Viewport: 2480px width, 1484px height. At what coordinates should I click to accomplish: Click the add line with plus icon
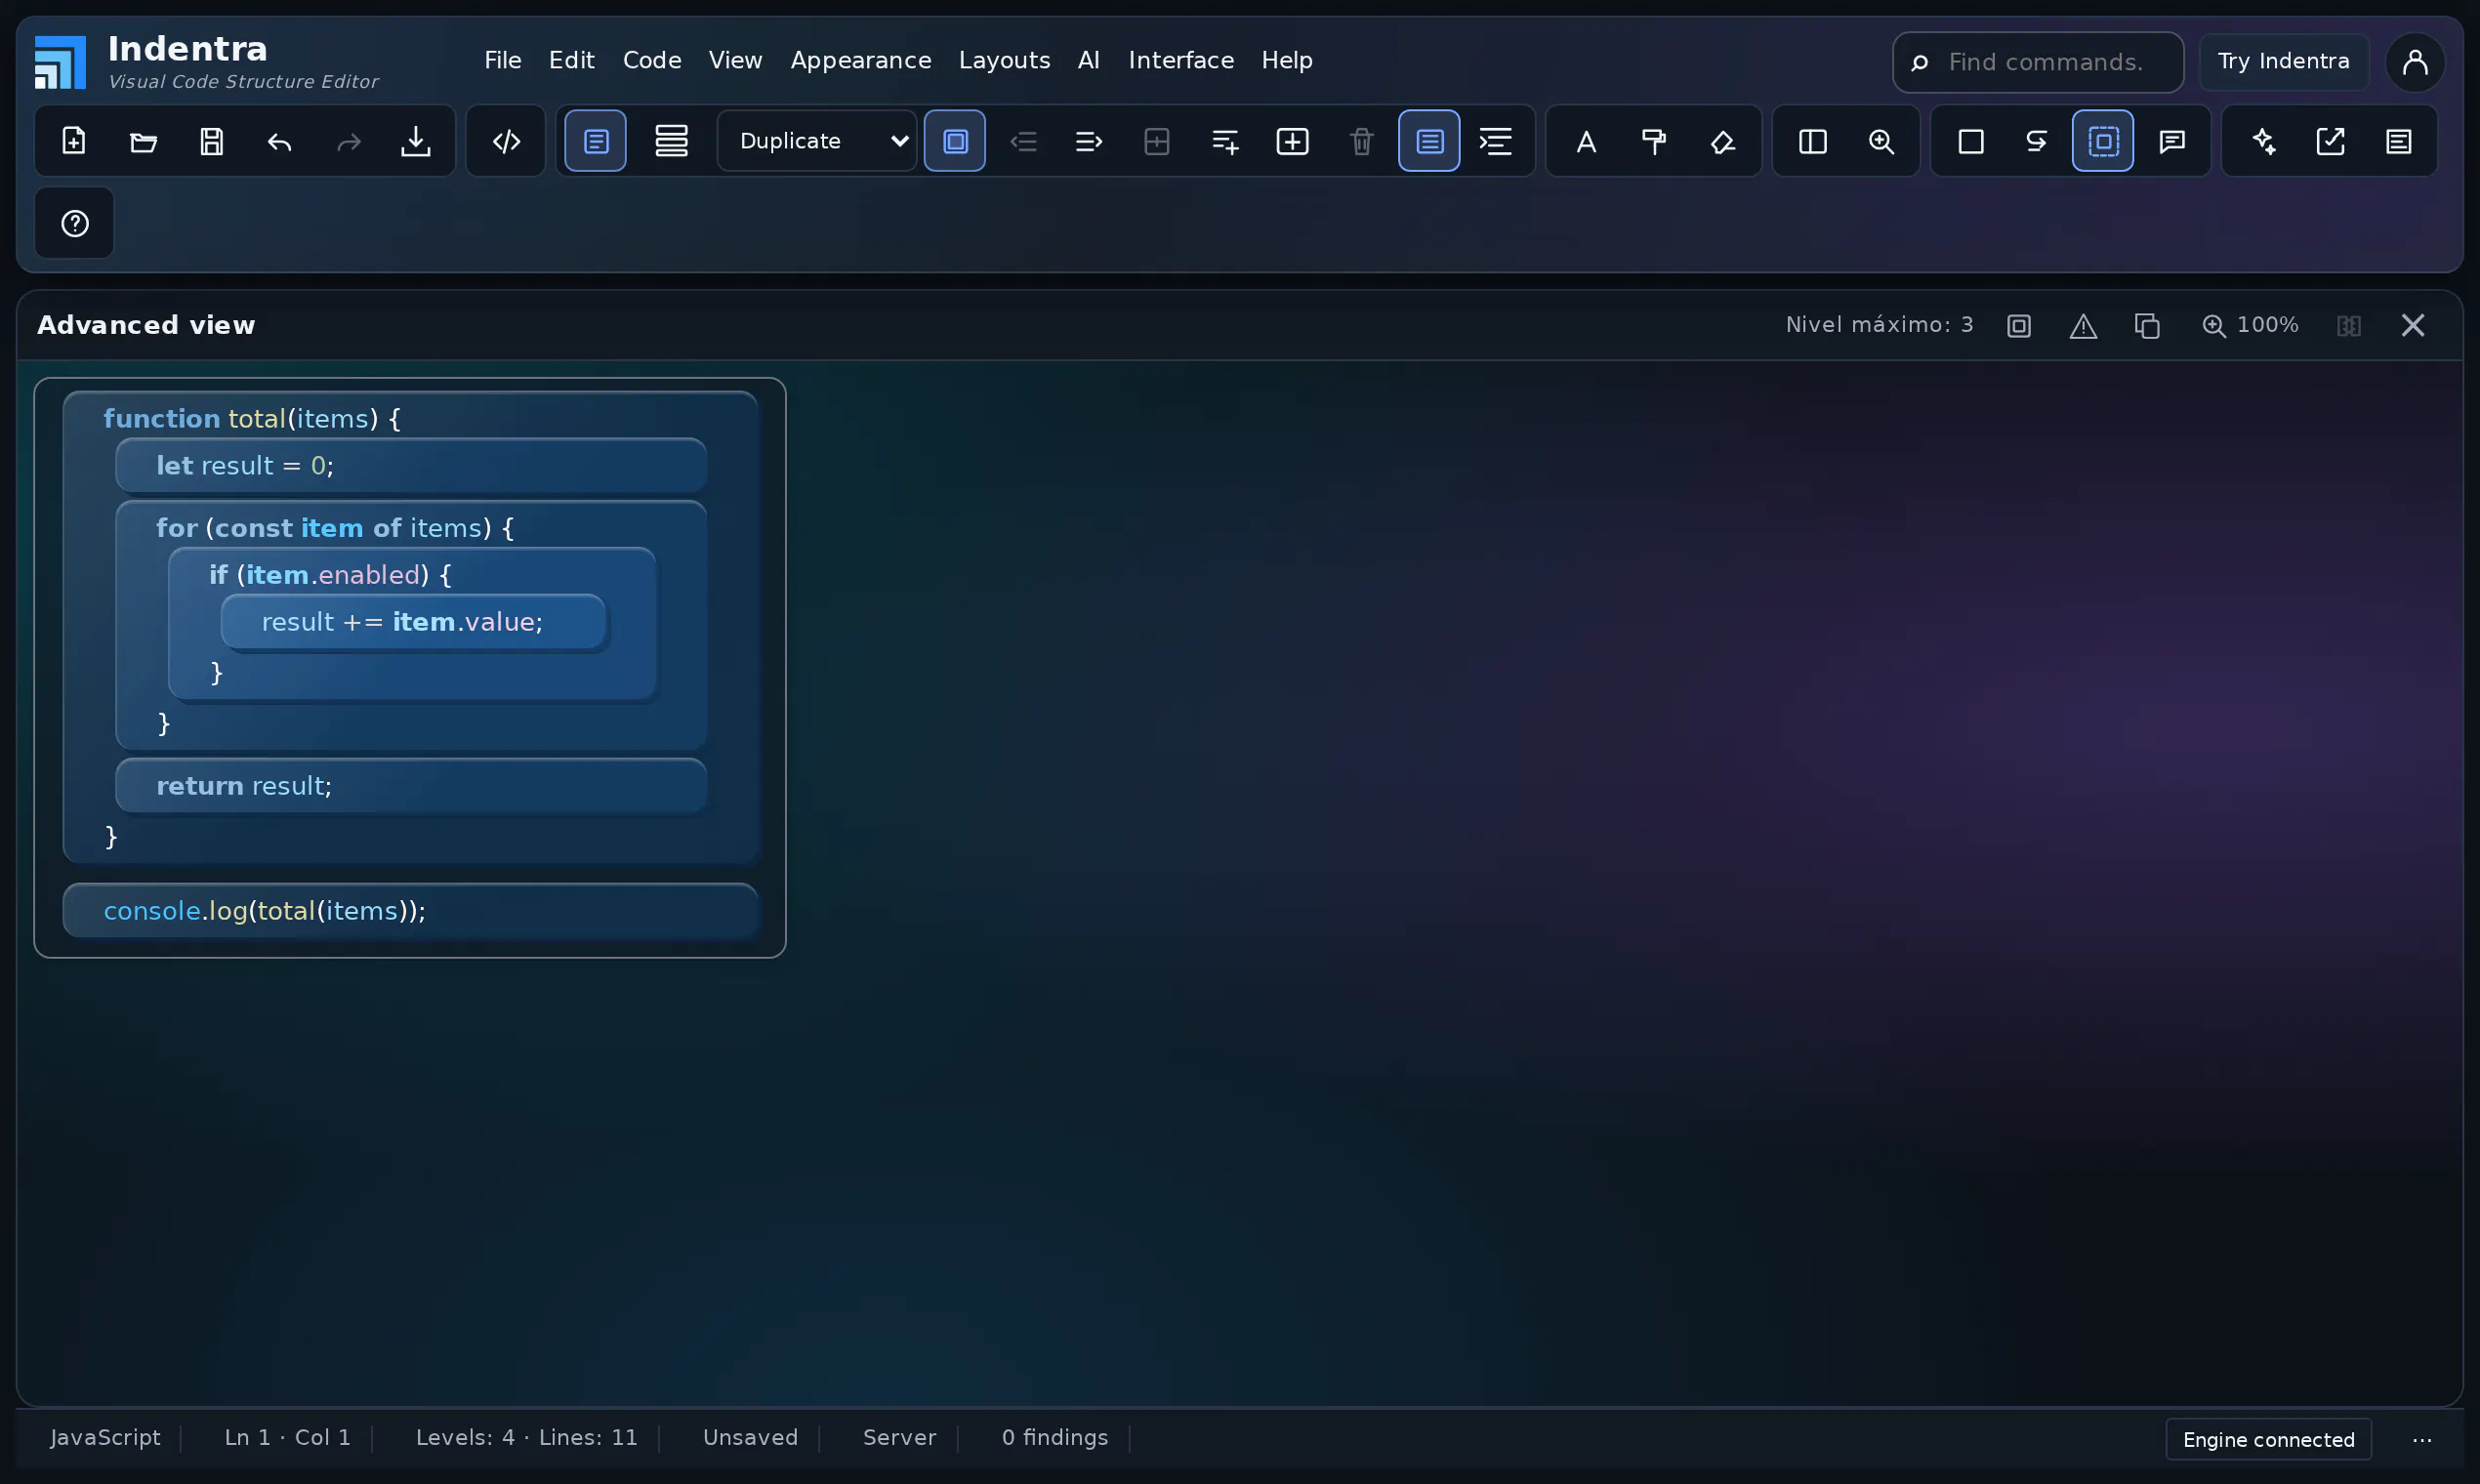click(x=1225, y=141)
